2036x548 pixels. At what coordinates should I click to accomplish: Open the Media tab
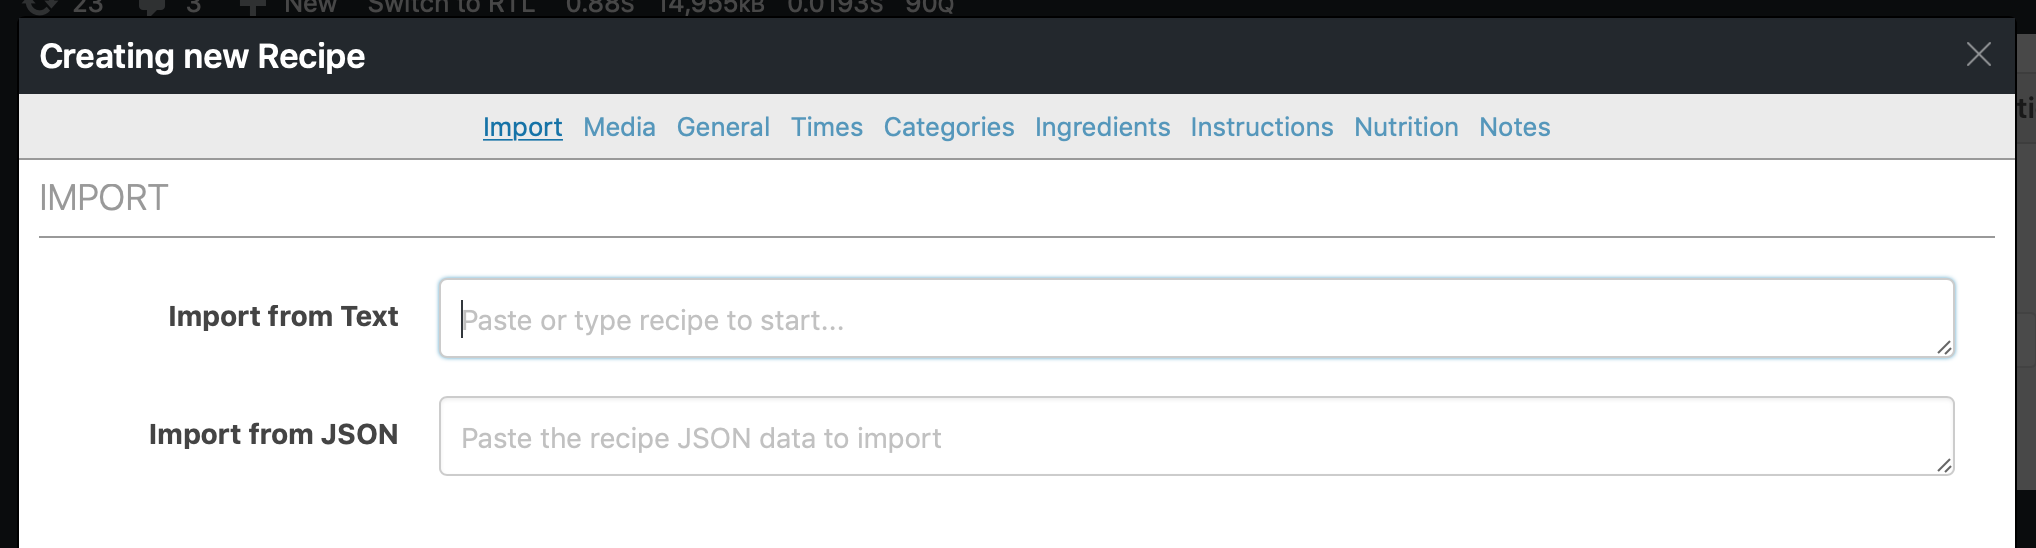pos(619,127)
